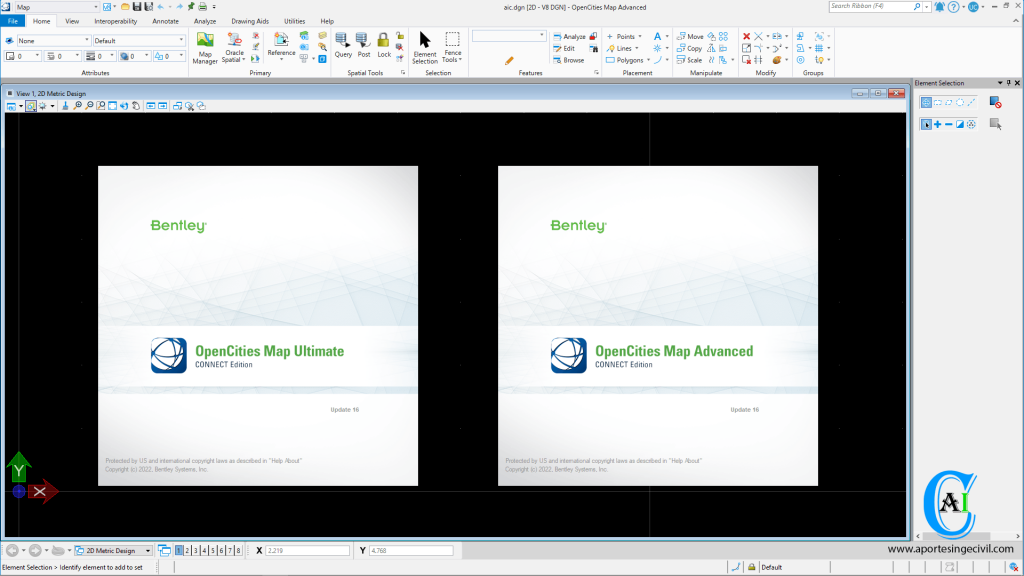Open the File menu
This screenshot has height=576, width=1024.
click(x=12, y=21)
